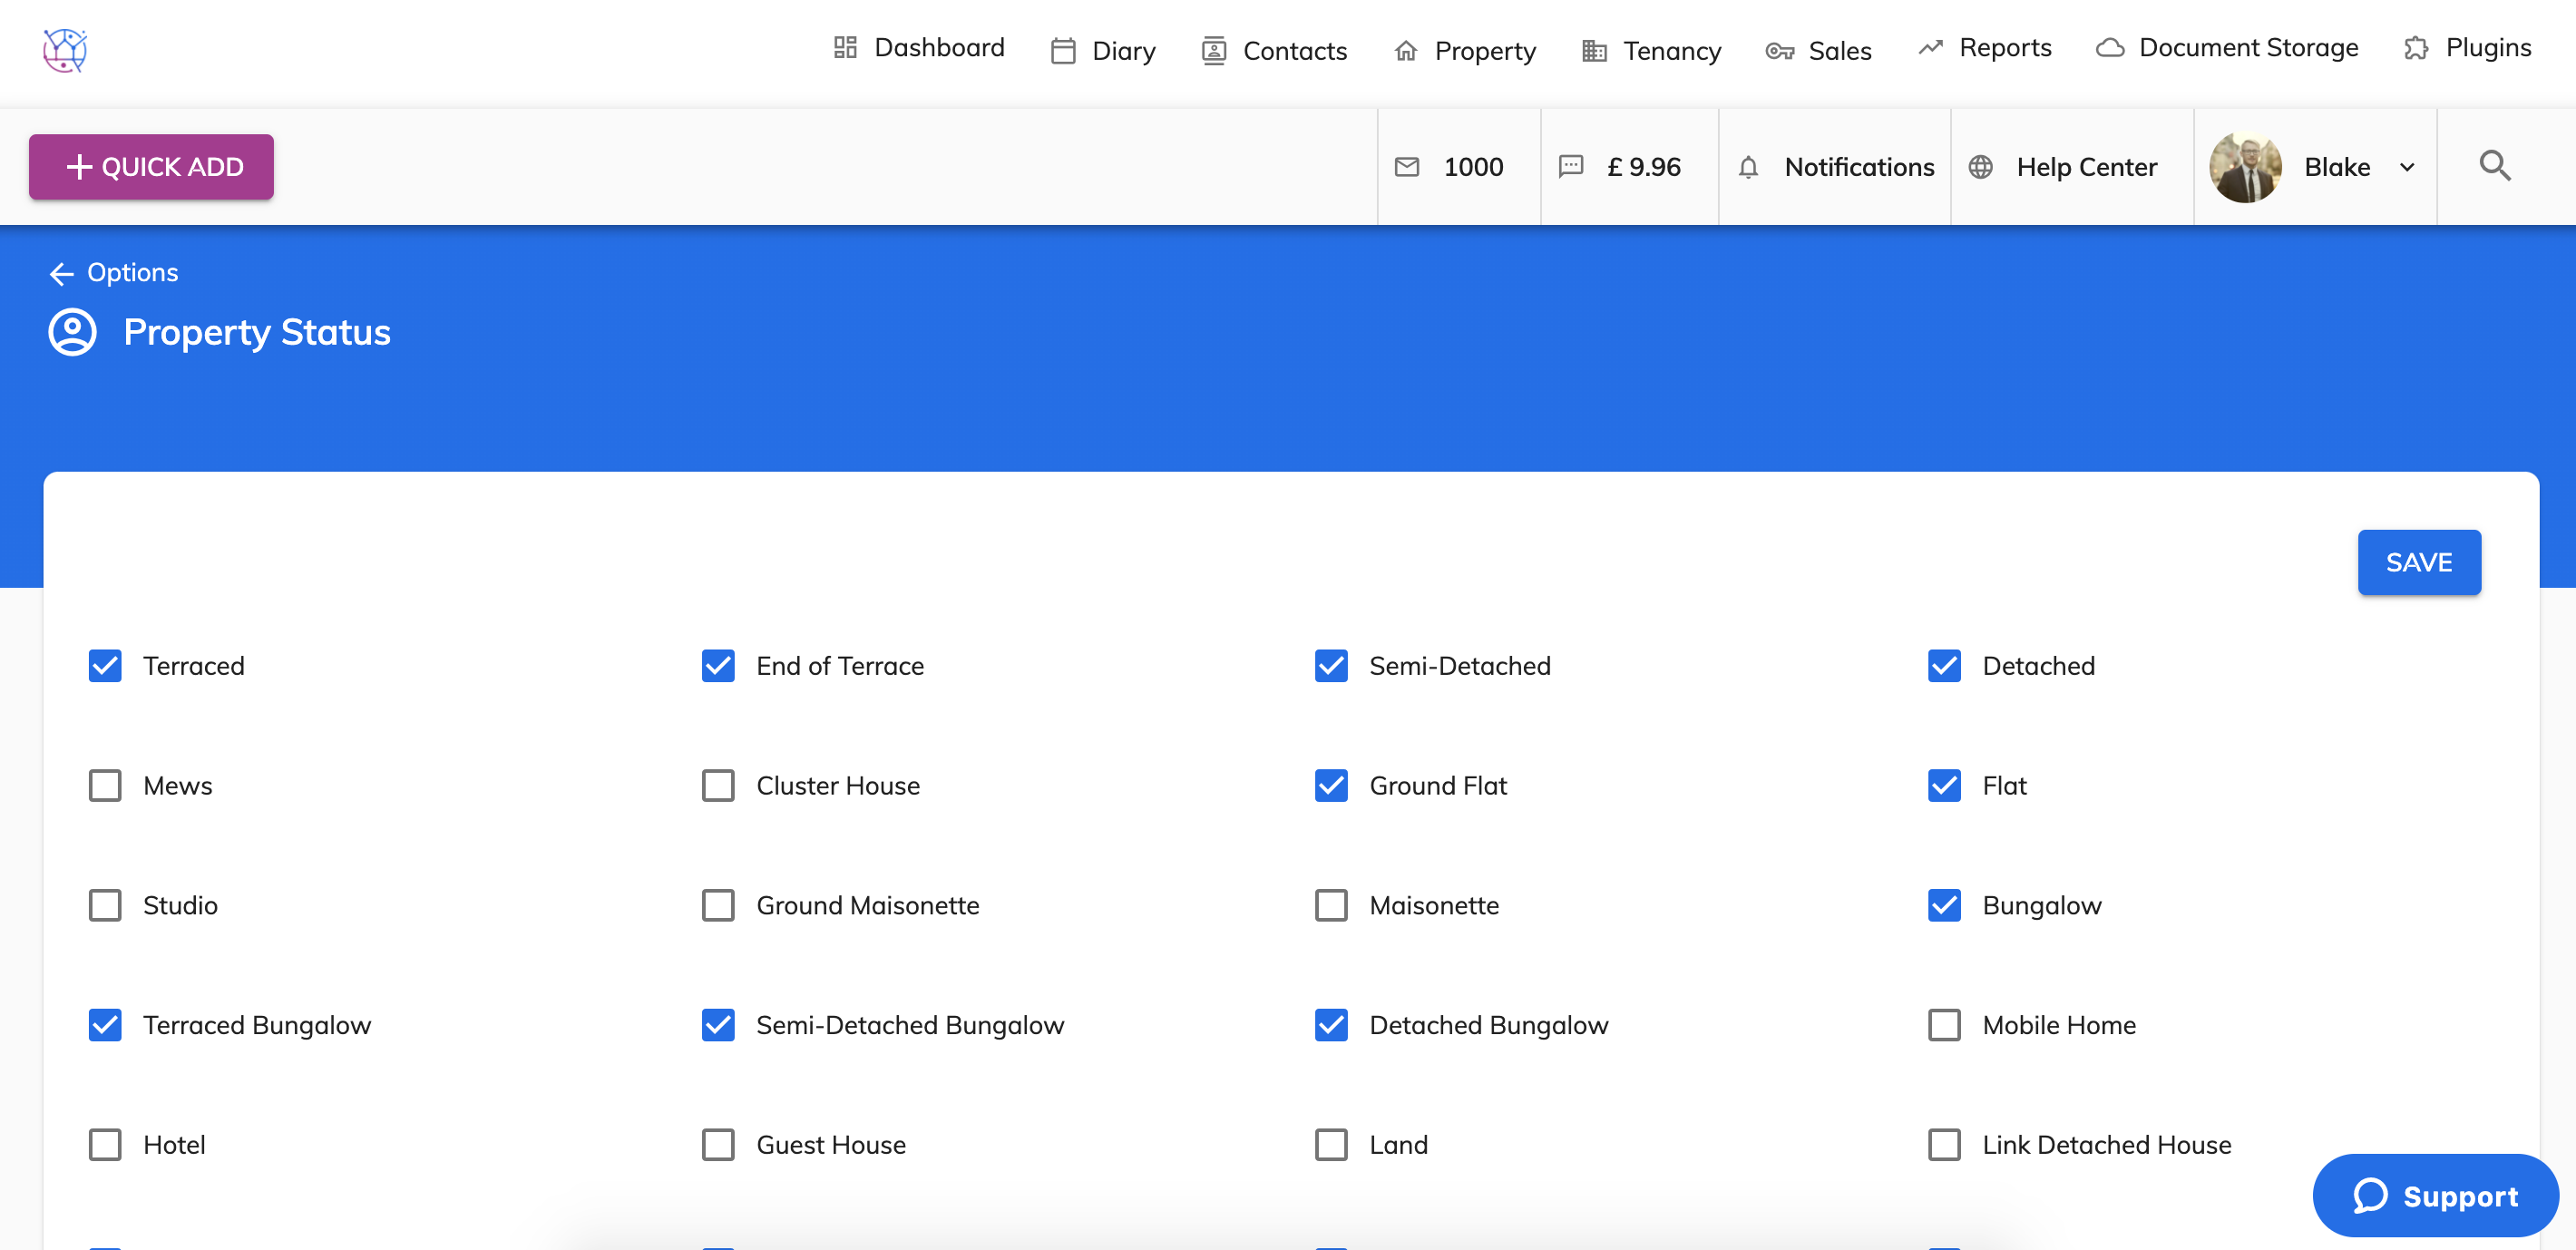Open the Support chat widget
Viewport: 2576px width, 1250px height.
point(2435,1196)
